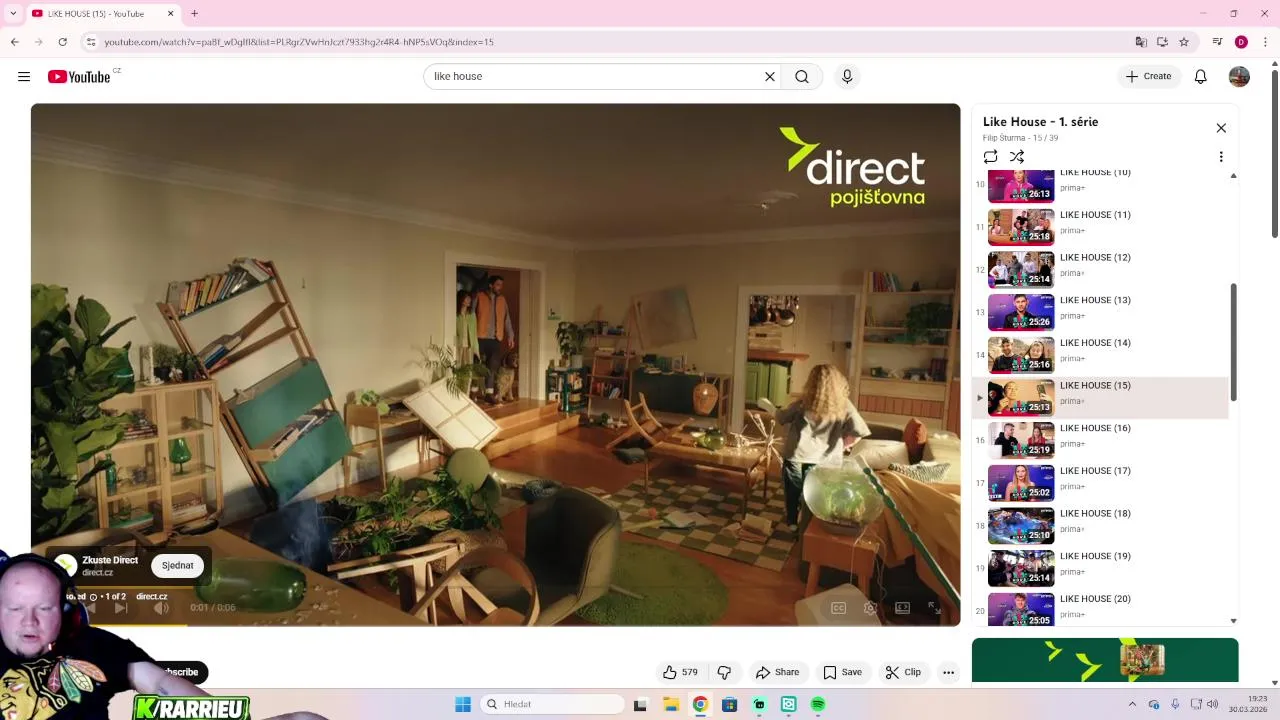
Task: Start voice search with the microphone
Action: [847, 77]
